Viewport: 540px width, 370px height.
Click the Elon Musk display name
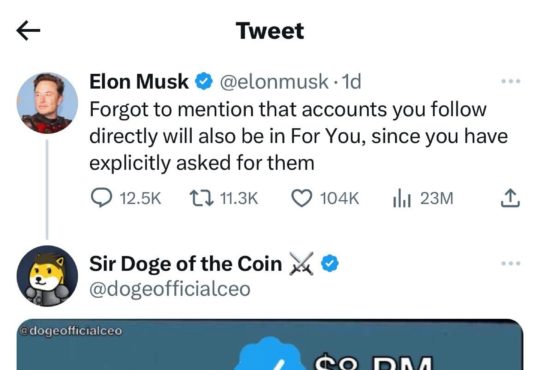coord(139,82)
